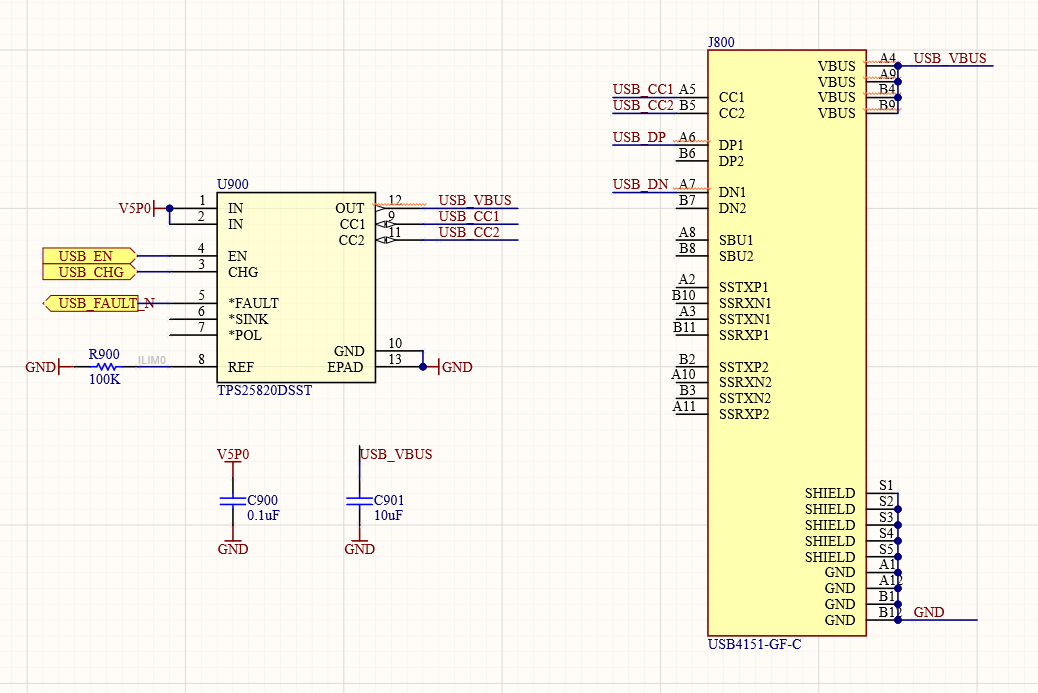Viewport: 1038px width, 693px height.
Task: Click the R900 designator text
Action: click(104, 354)
